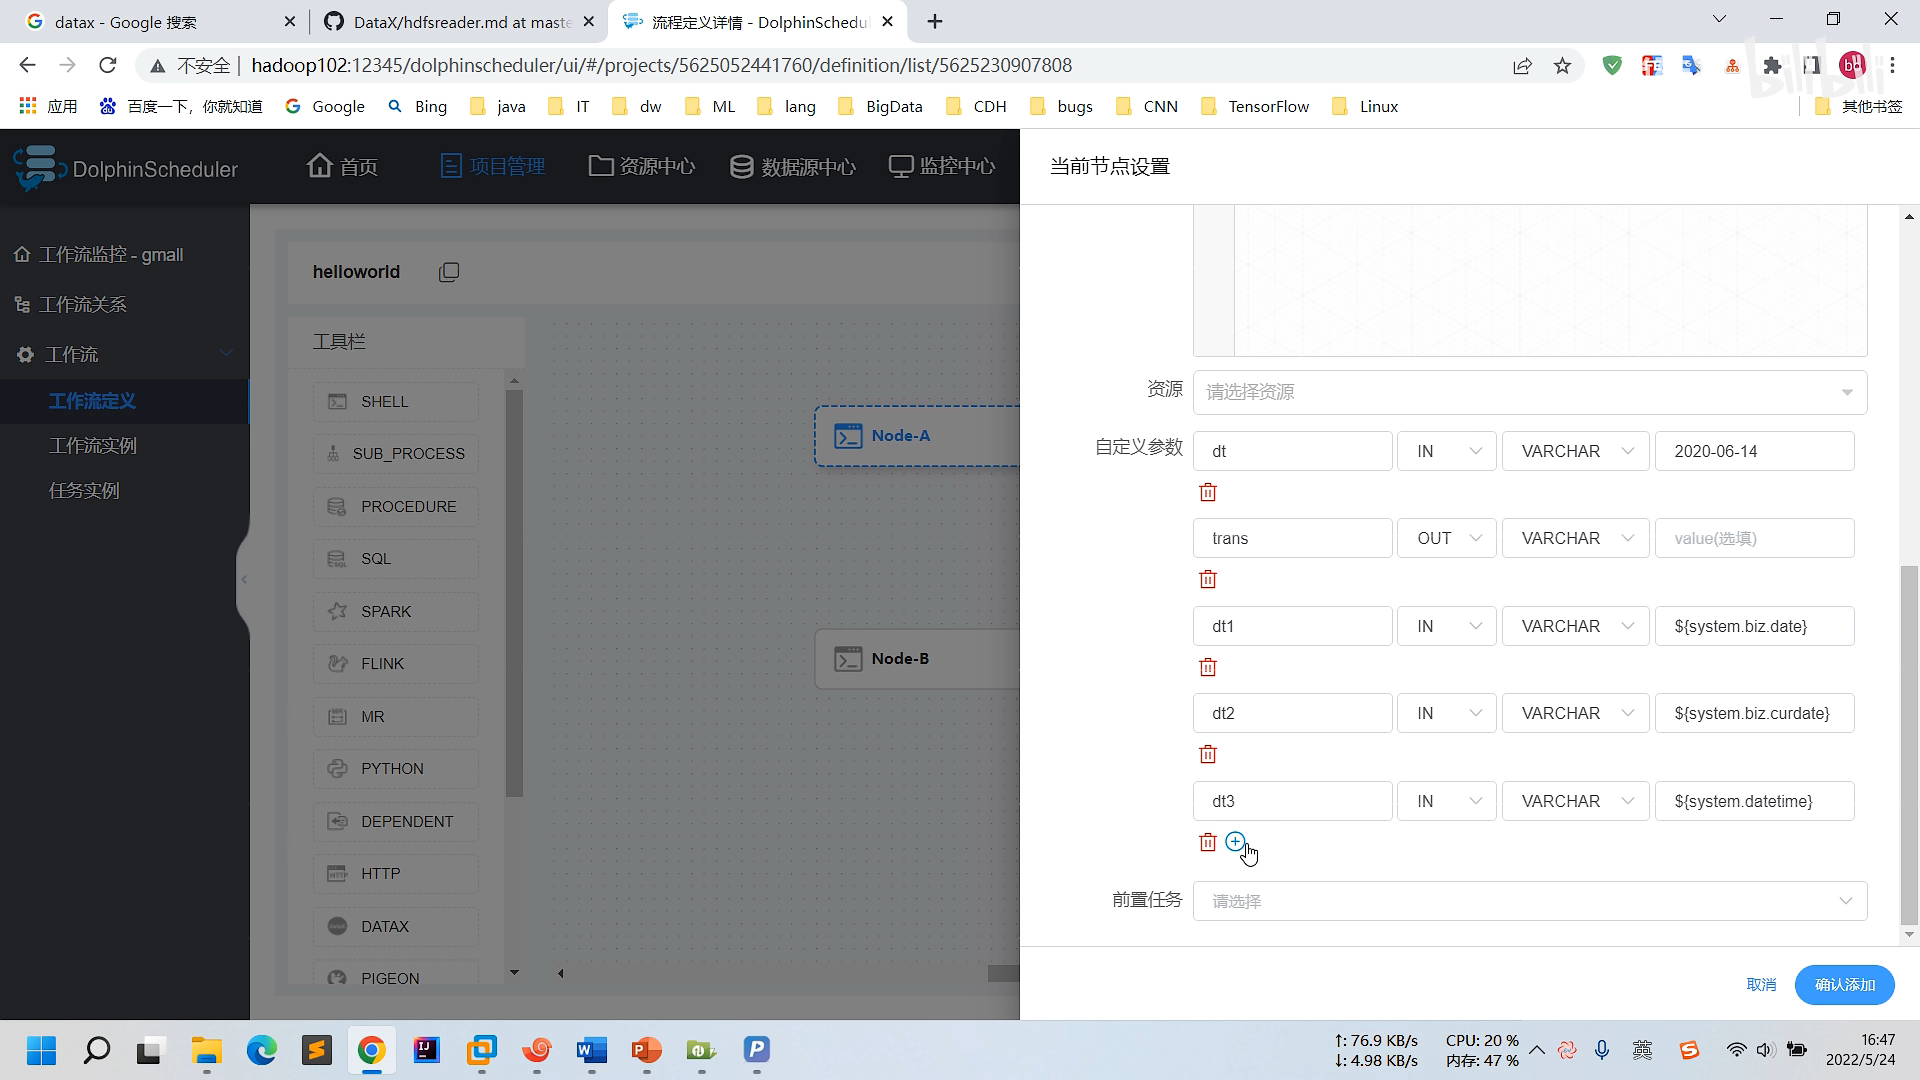Open VARCHAR type dropdown for dt1
Image resolution: width=1920 pixels, height=1080 pixels.
pyautogui.click(x=1575, y=626)
